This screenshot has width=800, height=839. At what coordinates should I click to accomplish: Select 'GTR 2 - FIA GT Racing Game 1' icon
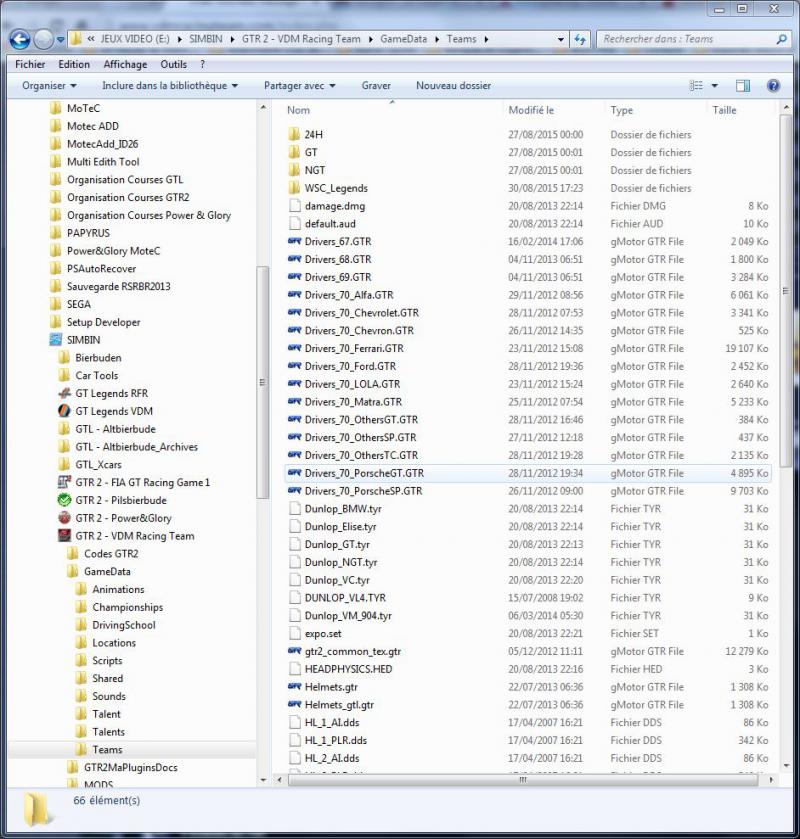[x=64, y=482]
